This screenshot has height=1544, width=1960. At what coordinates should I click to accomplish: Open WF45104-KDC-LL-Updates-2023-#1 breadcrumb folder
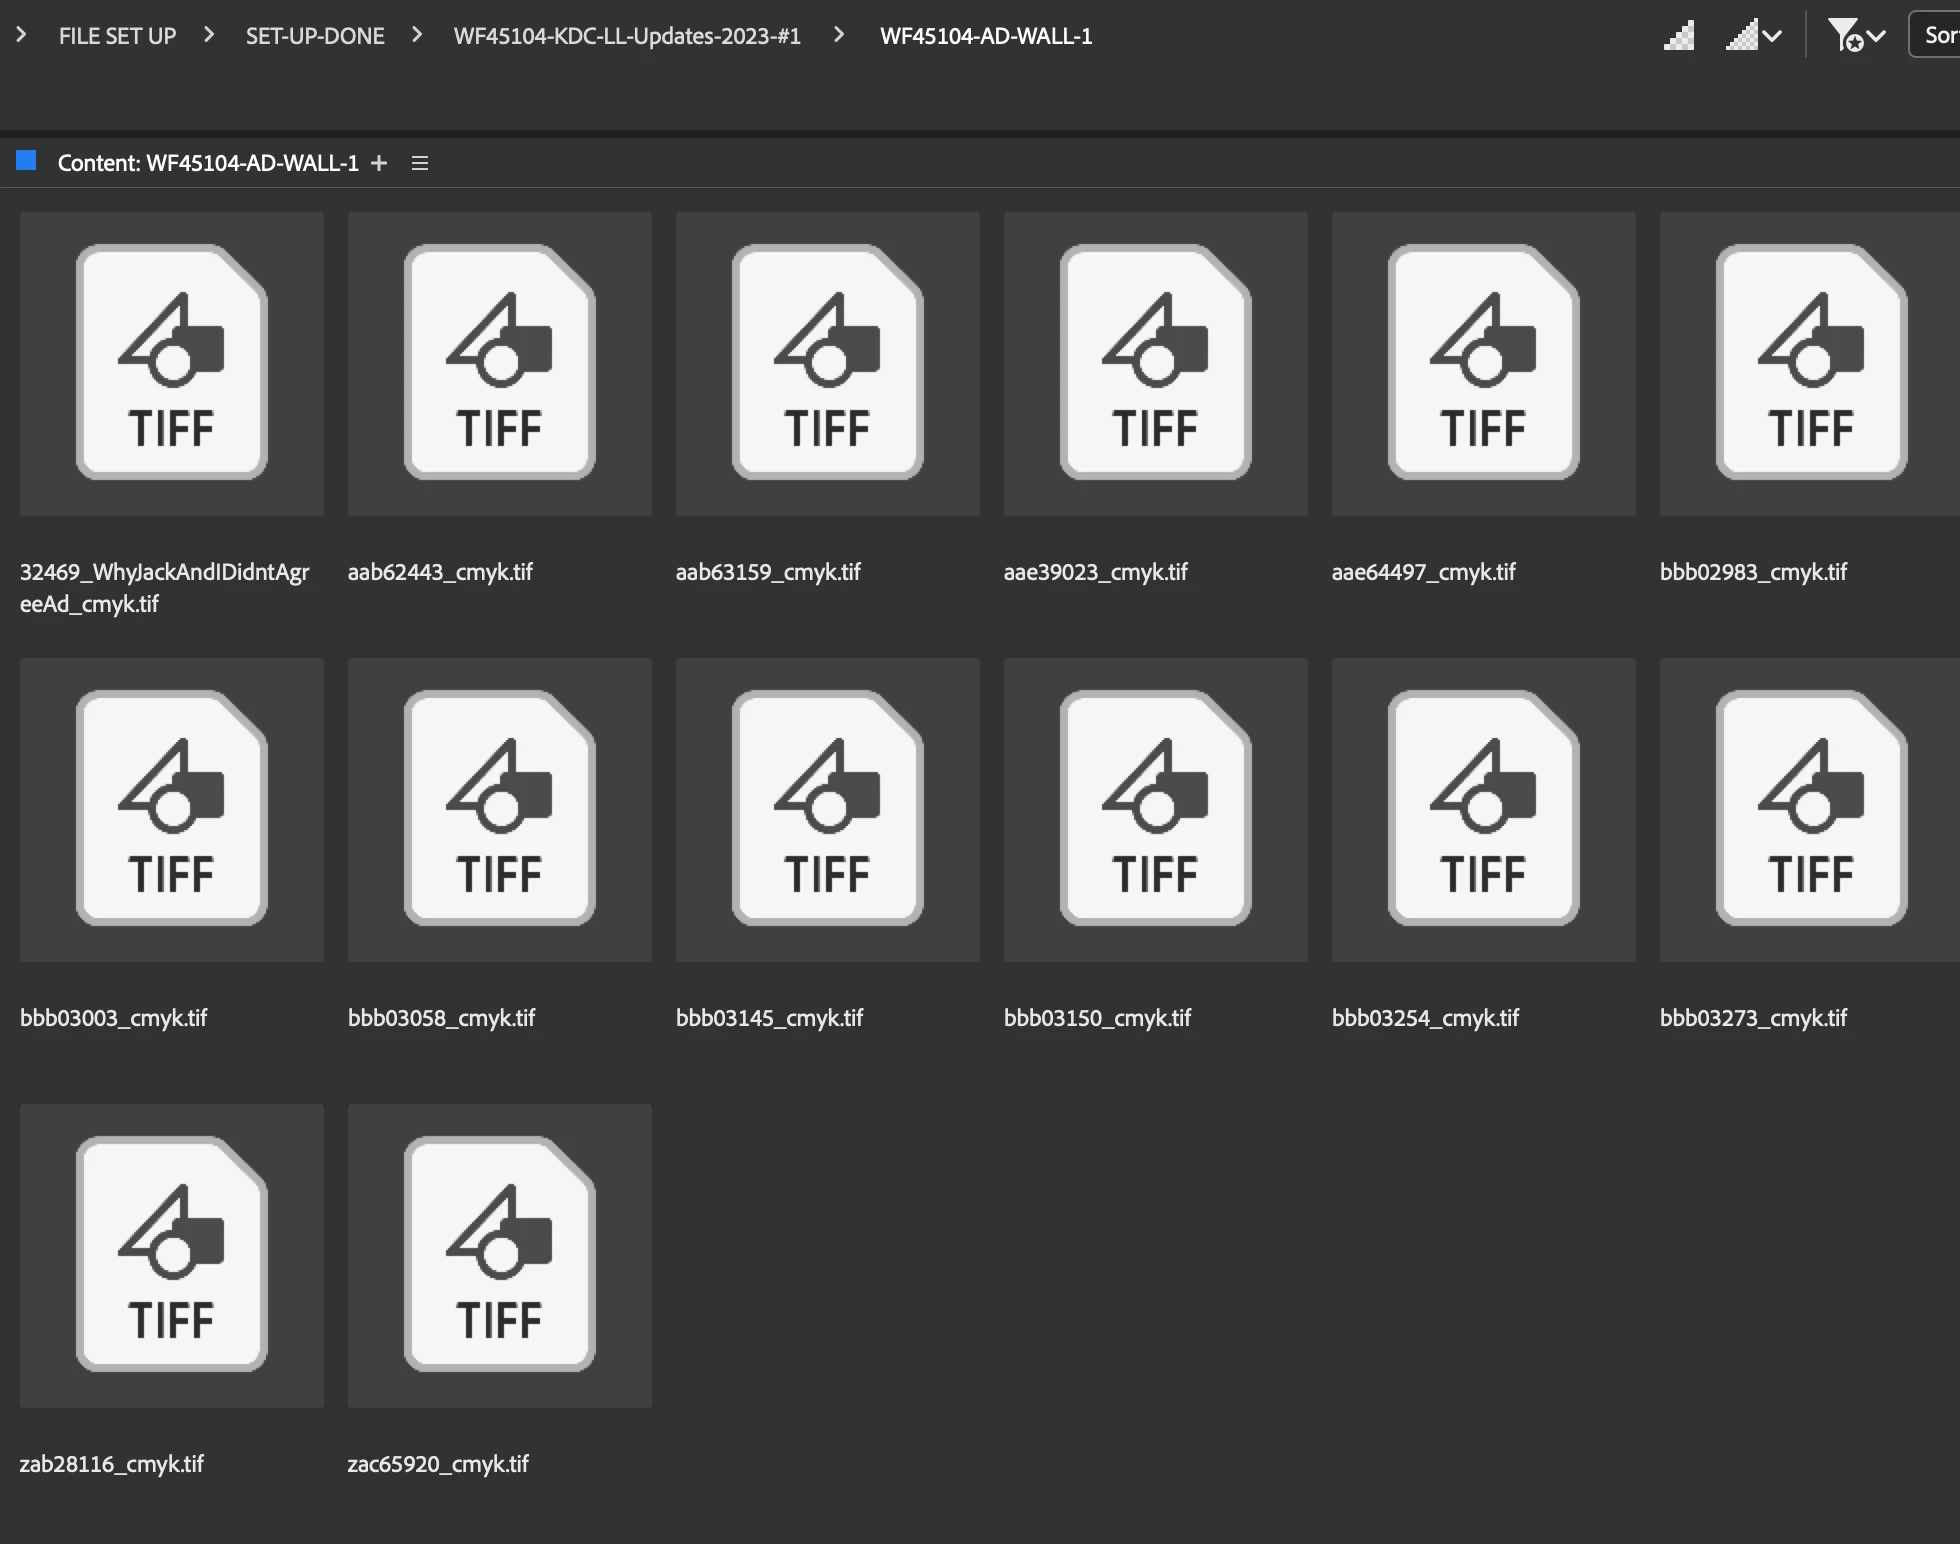627,36
